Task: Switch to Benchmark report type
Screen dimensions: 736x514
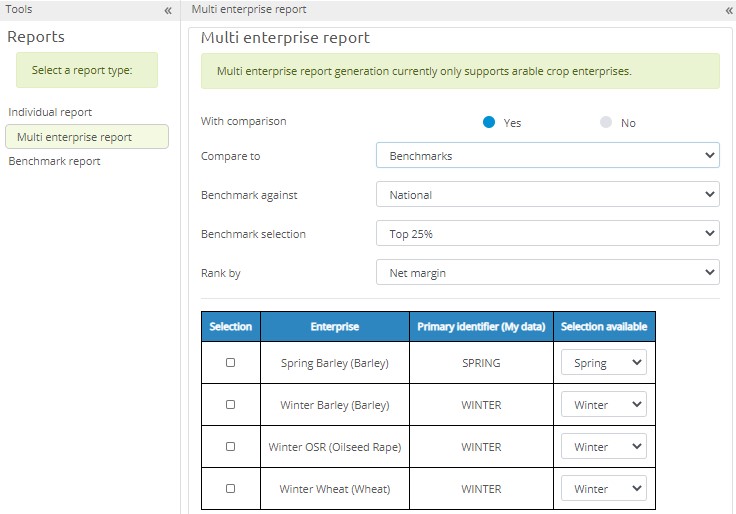Action: (x=54, y=161)
